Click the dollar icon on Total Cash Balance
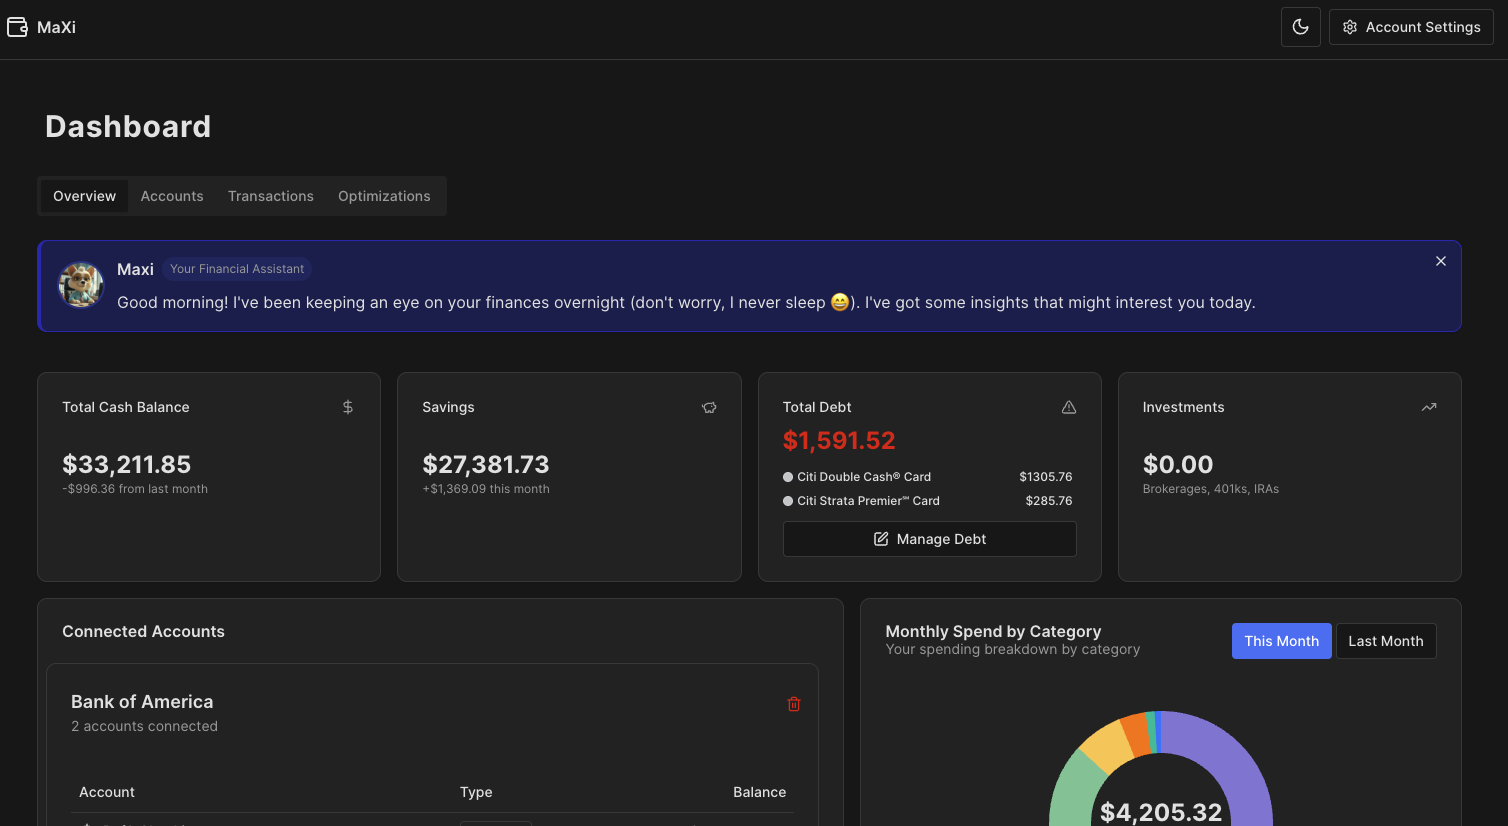The image size is (1508, 826). point(348,407)
